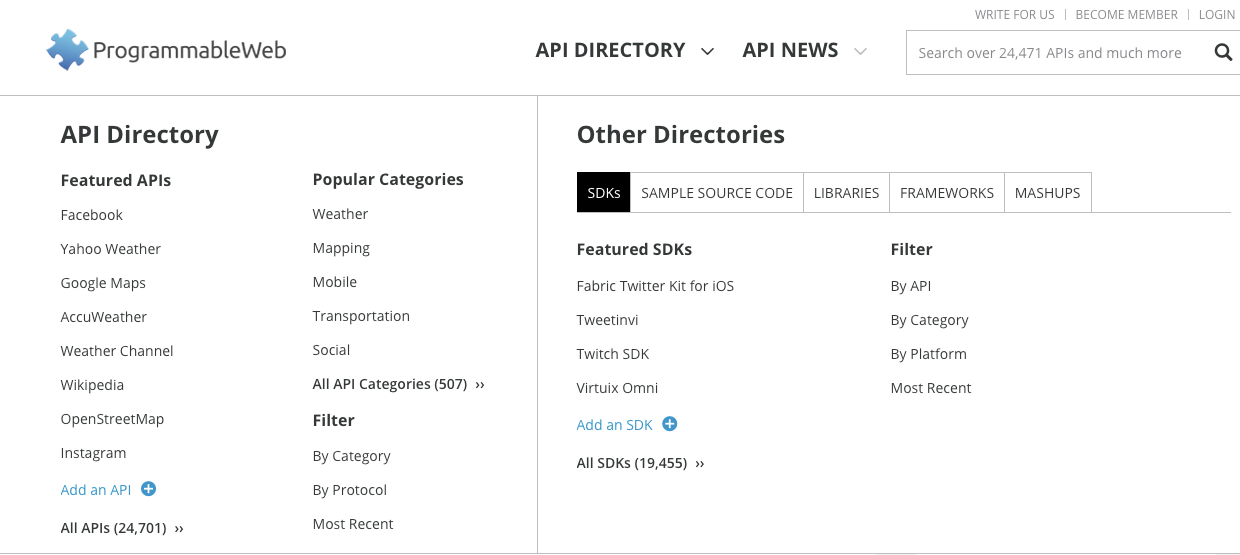Switch to the Frameworks tab
The width and height of the screenshot is (1240, 555).
(x=946, y=193)
